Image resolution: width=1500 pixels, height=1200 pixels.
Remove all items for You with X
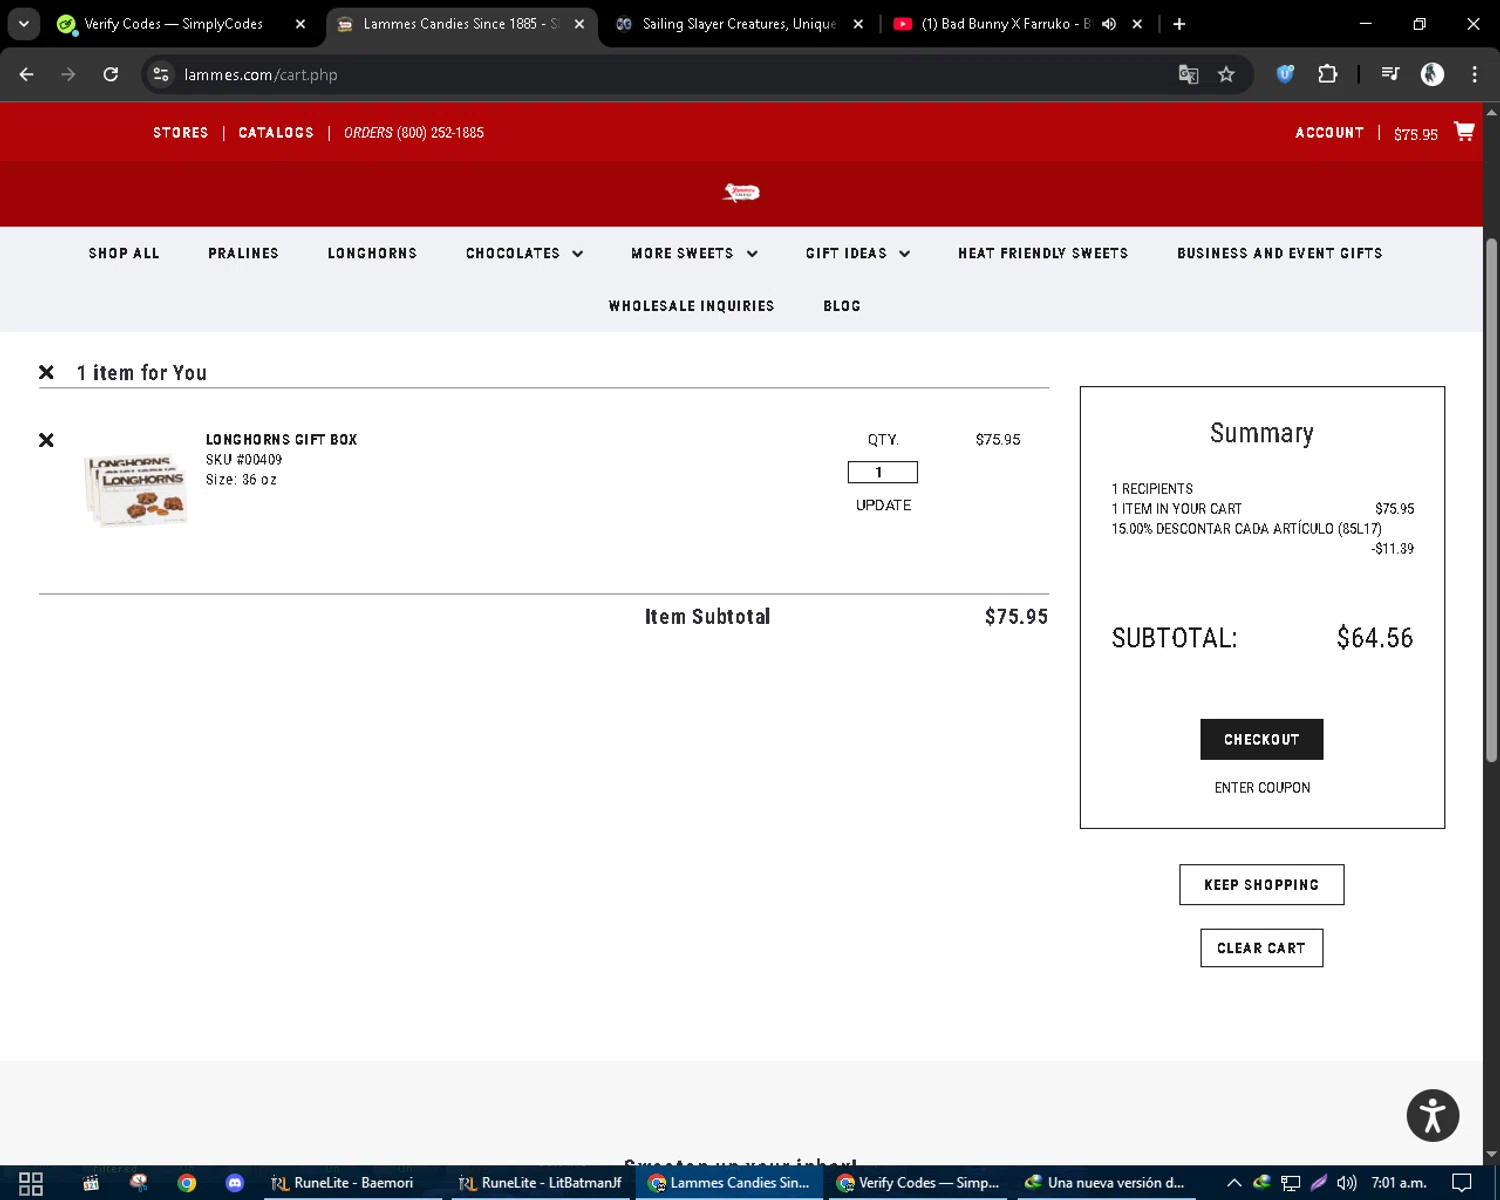click(x=46, y=372)
